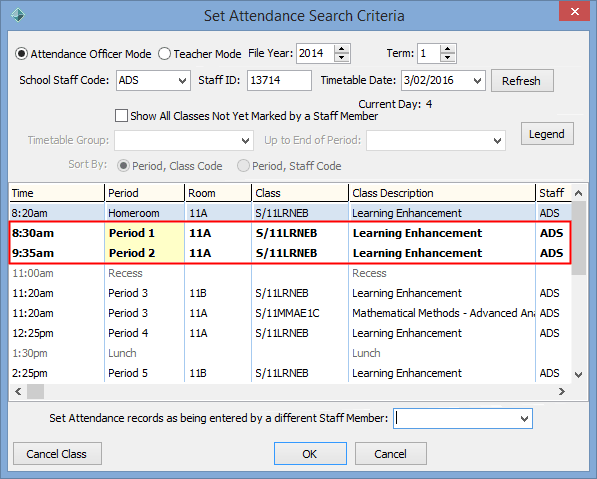The width and height of the screenshot is (597, 479).
Task: Select the 12:25pm Period 4 row
Action: pos(290,333)
